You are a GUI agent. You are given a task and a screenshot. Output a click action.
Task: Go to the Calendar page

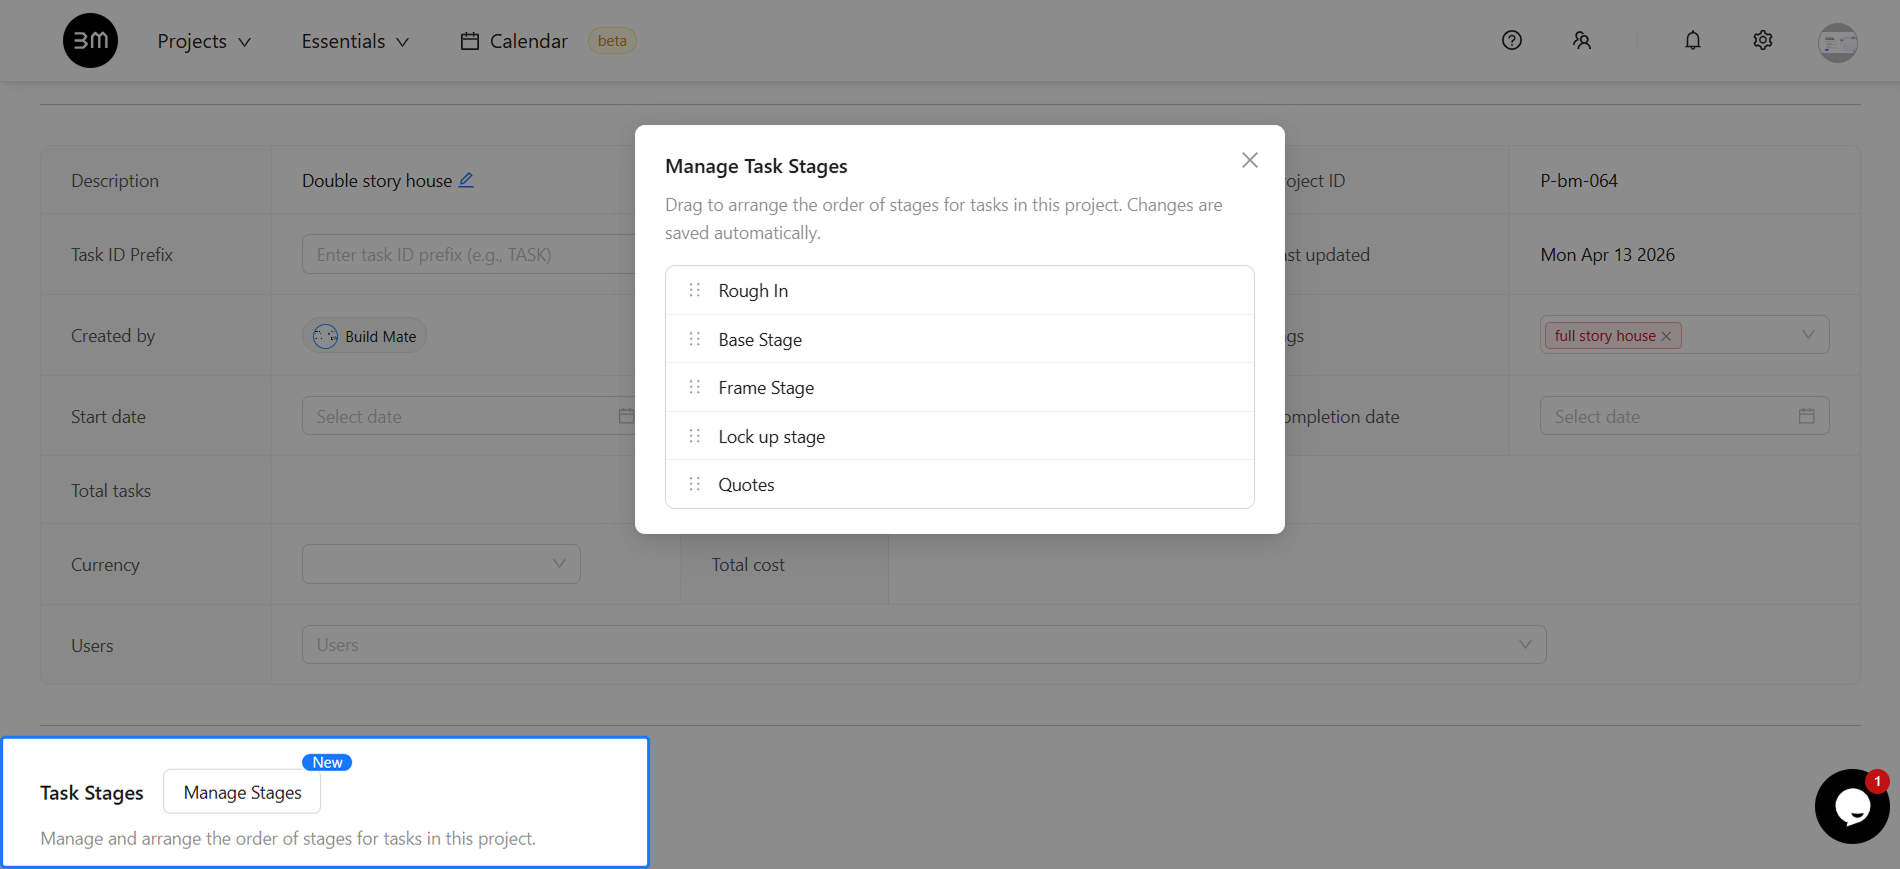point(514,41)
